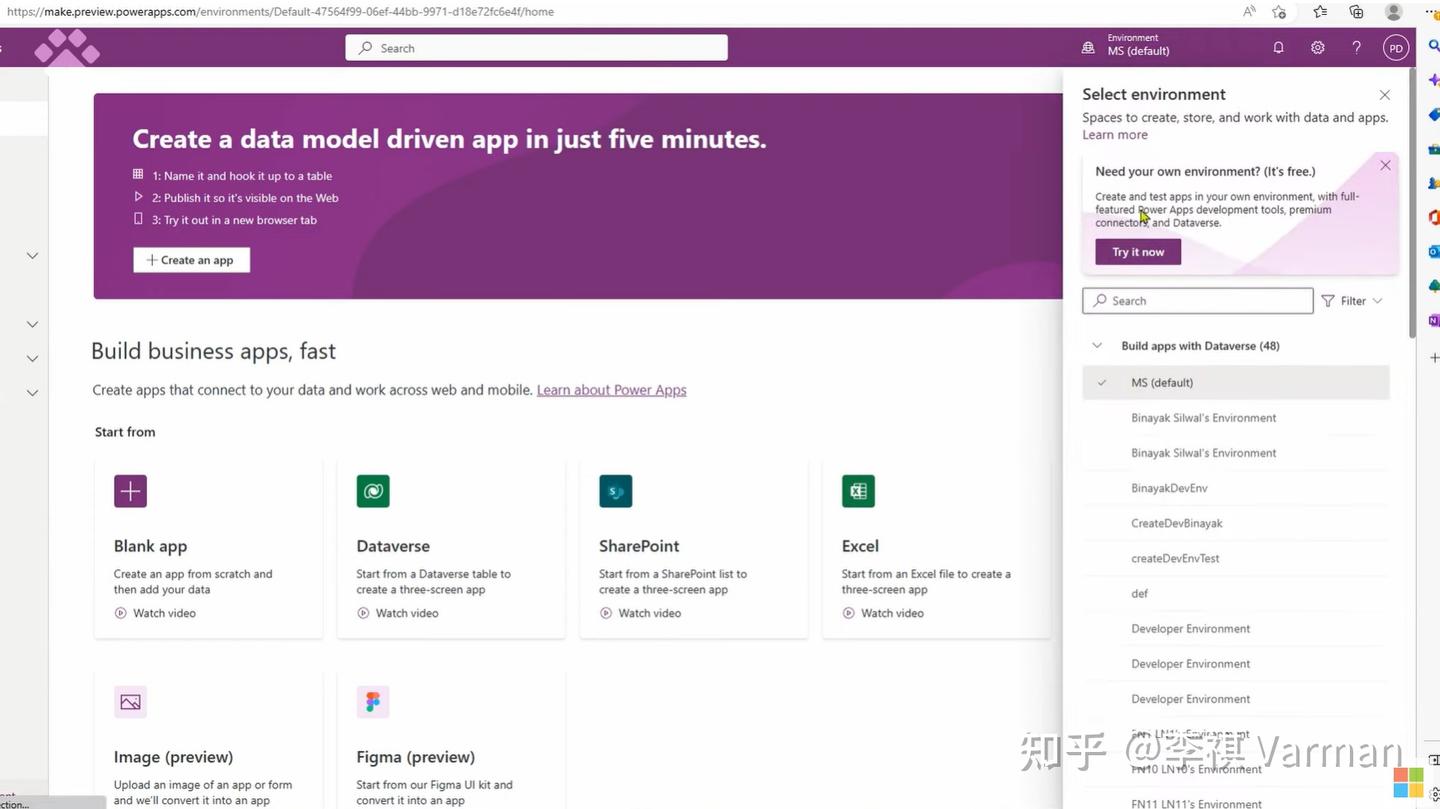This screenshot has width=1440, height=809.
Task: Click the Excel card icon
Action: pyautogui.click(x=858, y=491)
